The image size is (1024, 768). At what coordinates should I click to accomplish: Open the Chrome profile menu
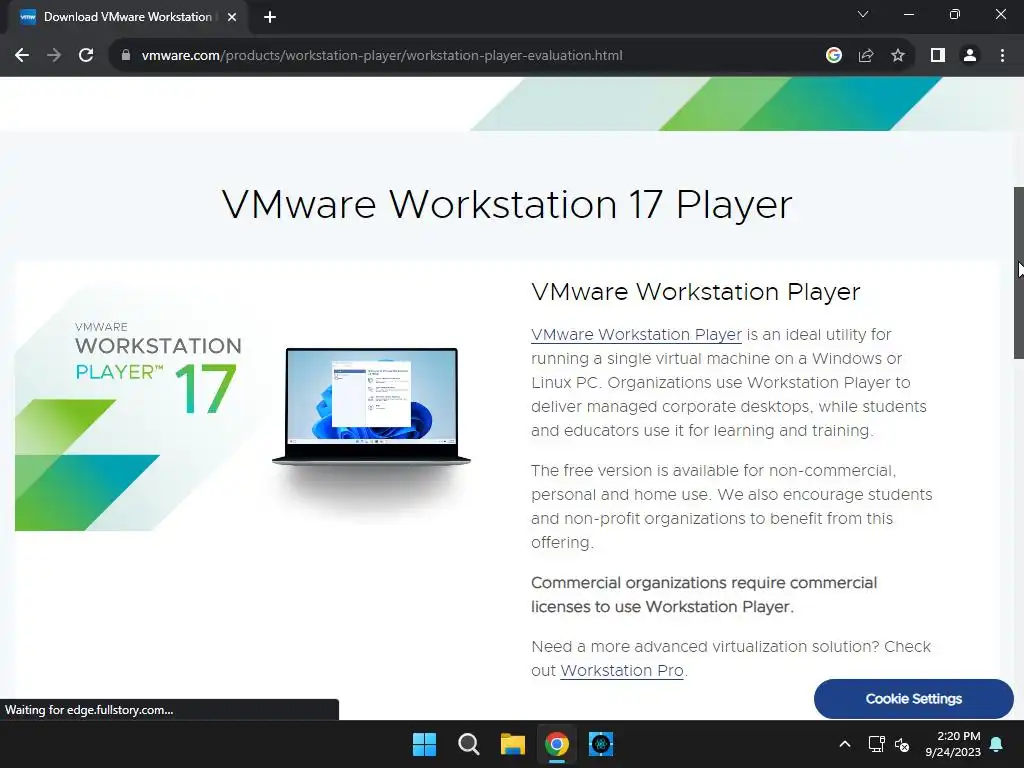[x=970, y=56]
